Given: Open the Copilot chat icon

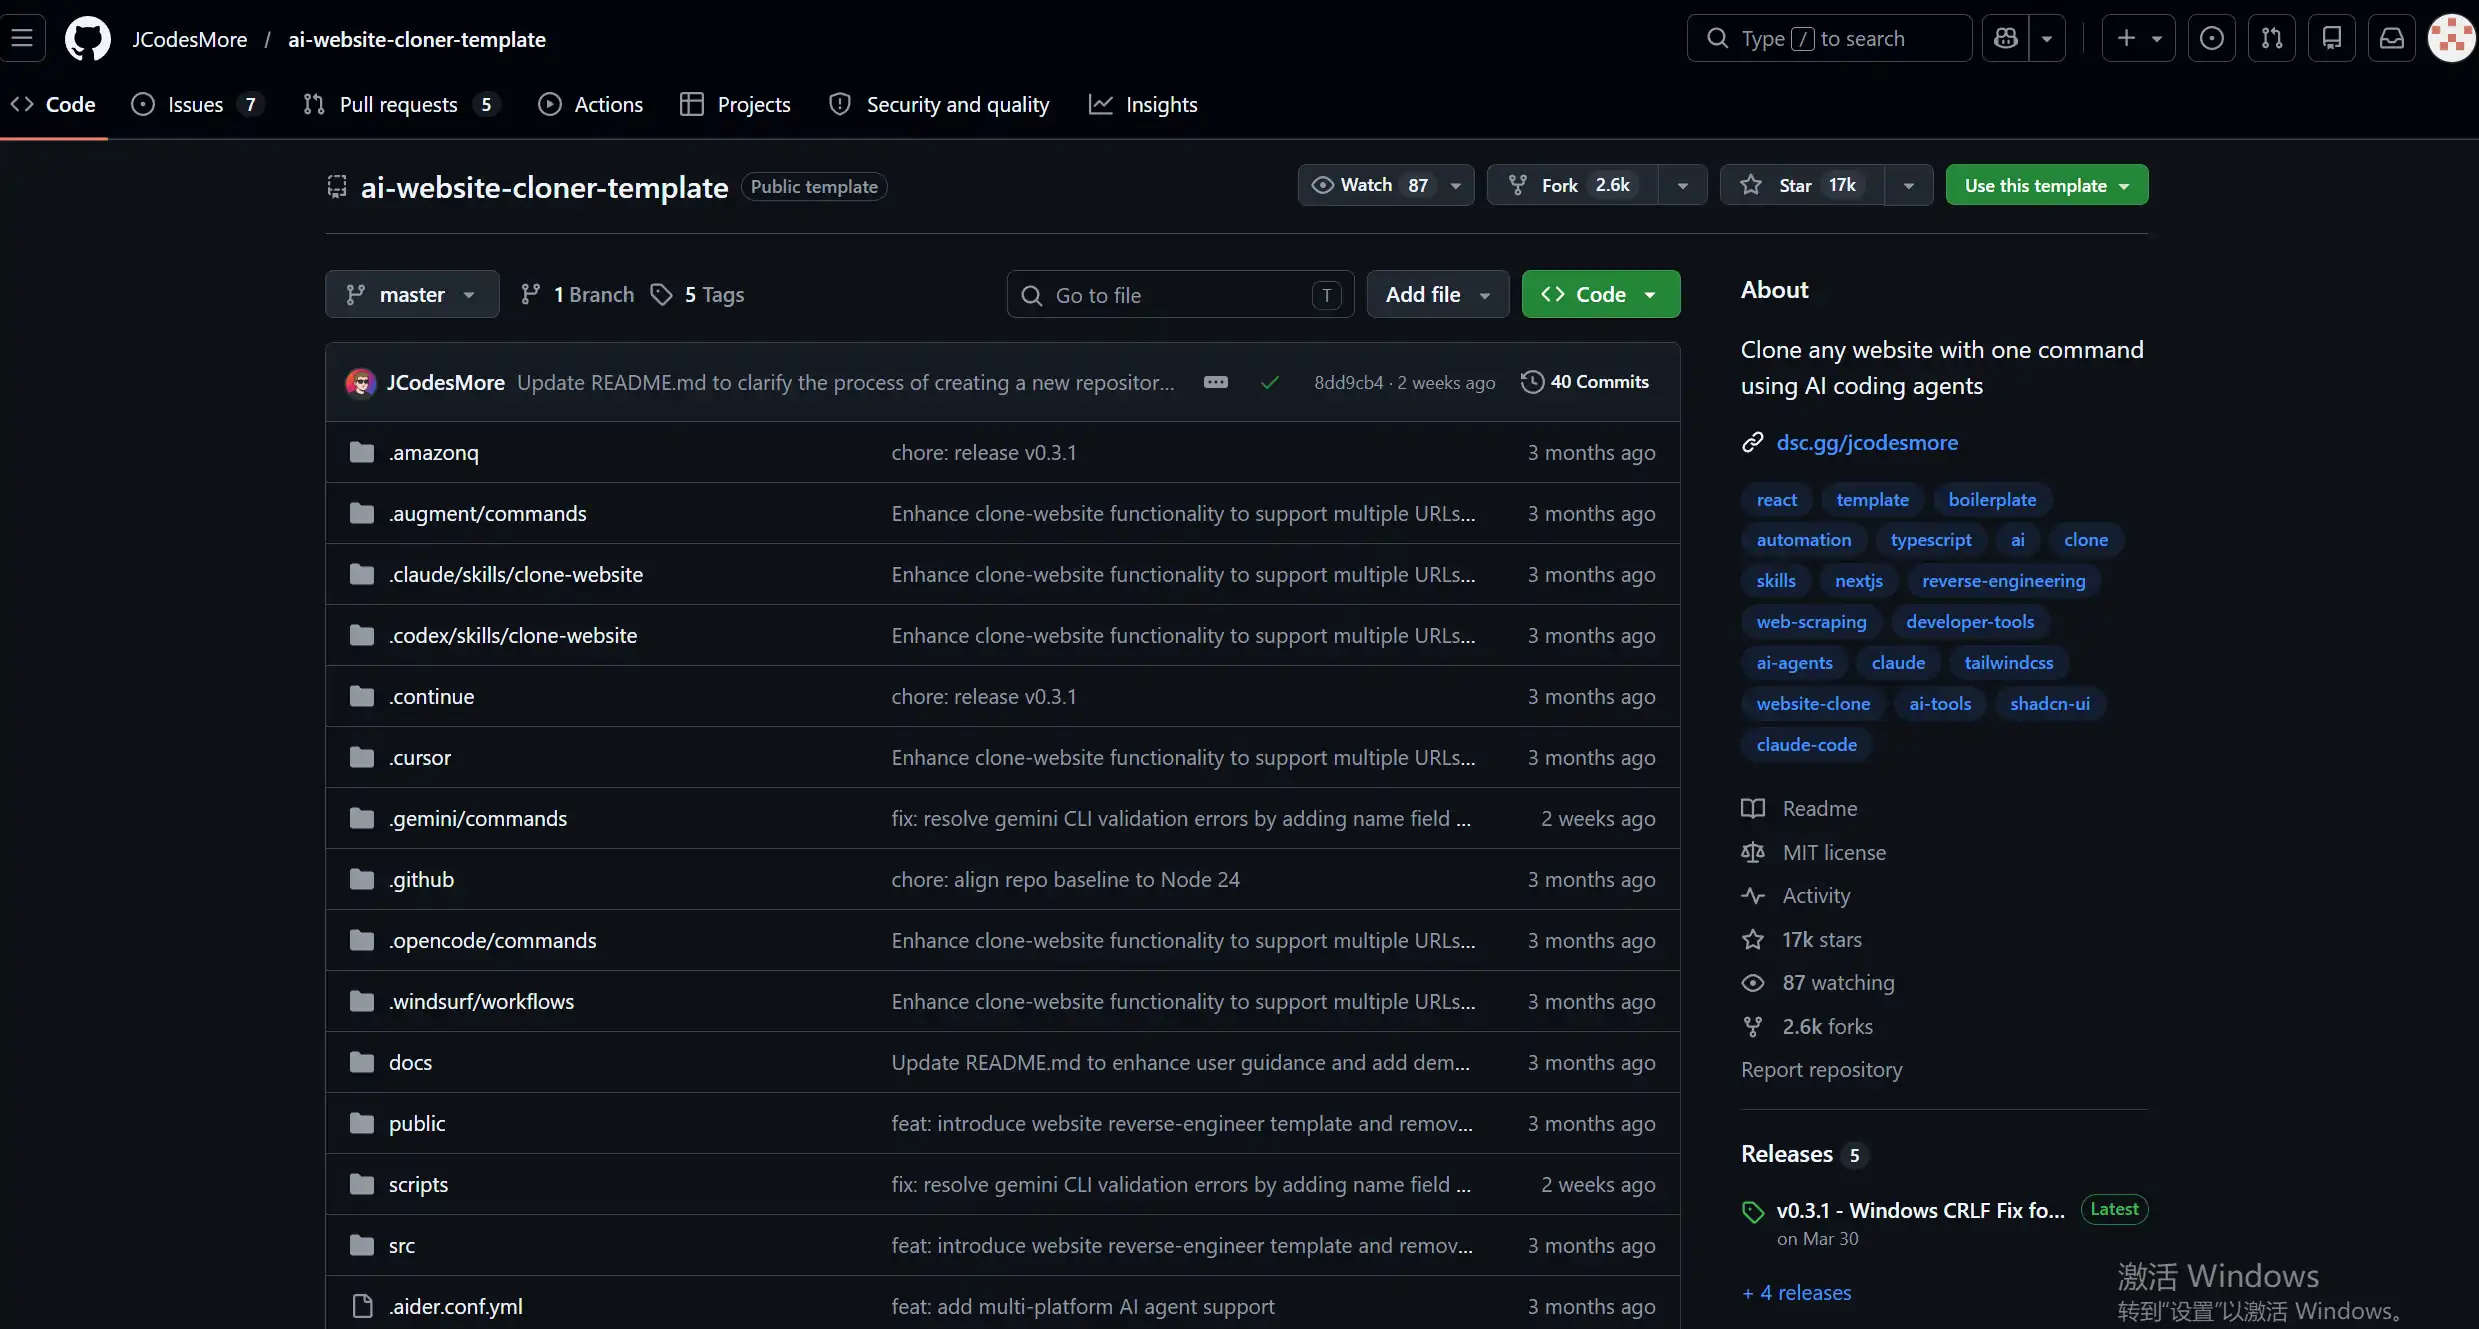Looking at the screenshot, I should [x=2006, y=38].
